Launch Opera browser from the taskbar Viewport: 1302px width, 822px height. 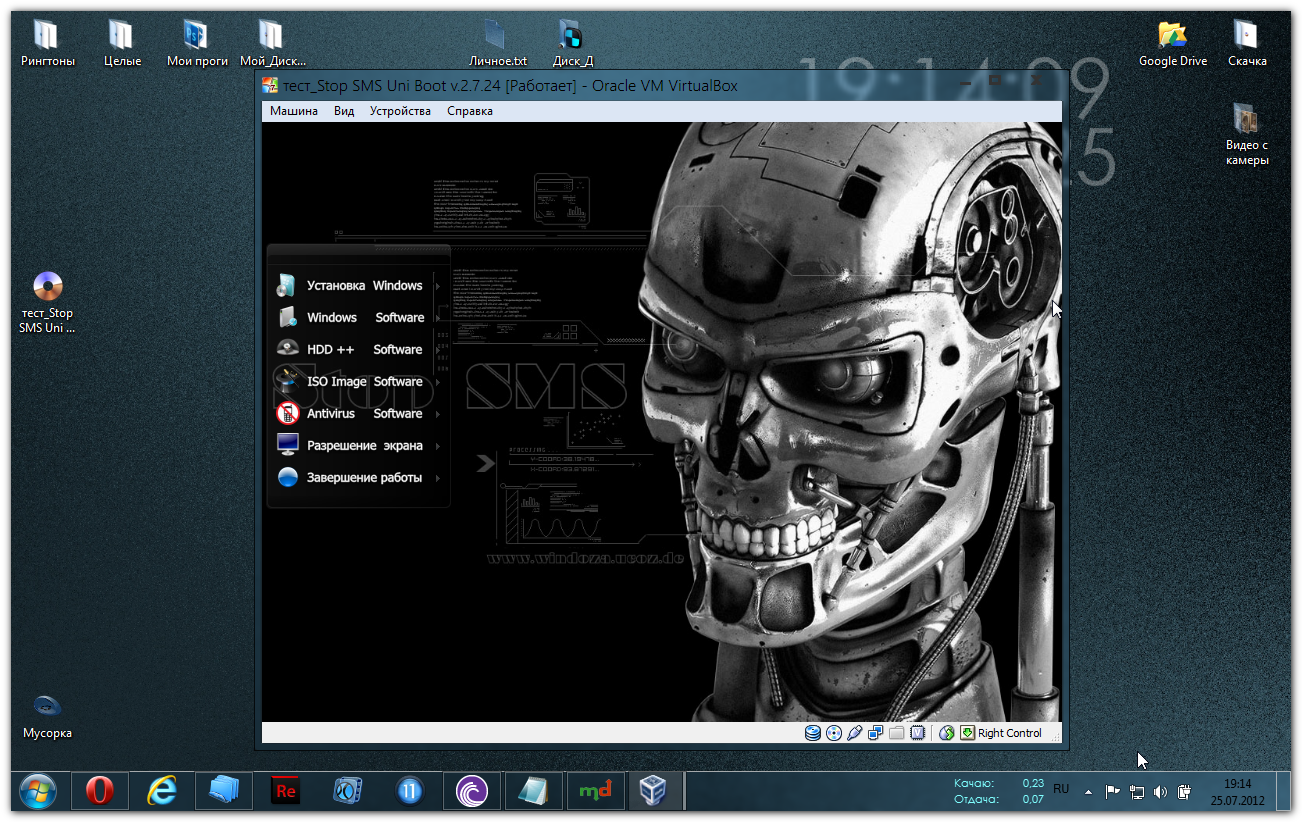tap(99, 791)
